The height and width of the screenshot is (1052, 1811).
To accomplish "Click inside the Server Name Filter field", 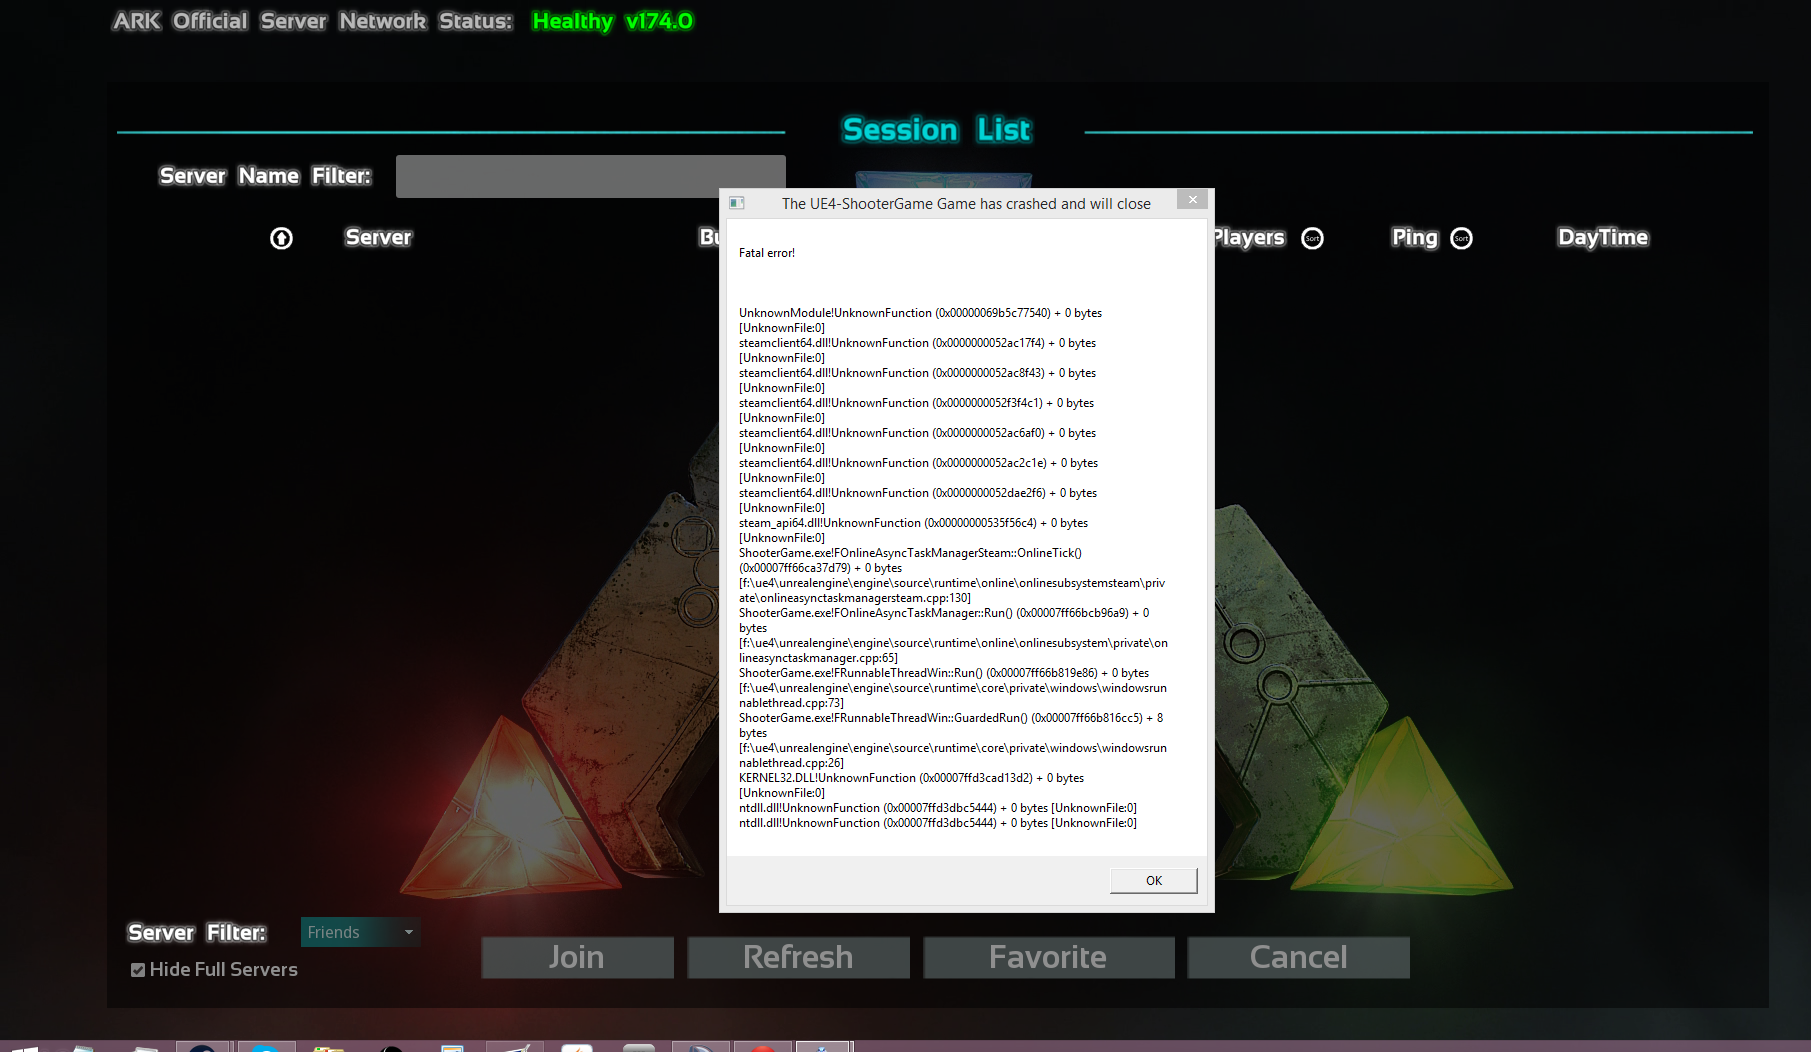I will 590,176.
